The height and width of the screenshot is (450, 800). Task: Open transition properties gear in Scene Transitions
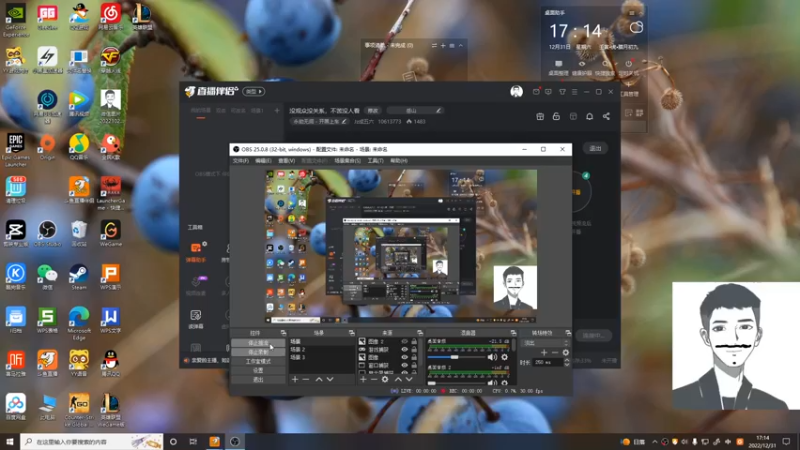click(565, 353)
